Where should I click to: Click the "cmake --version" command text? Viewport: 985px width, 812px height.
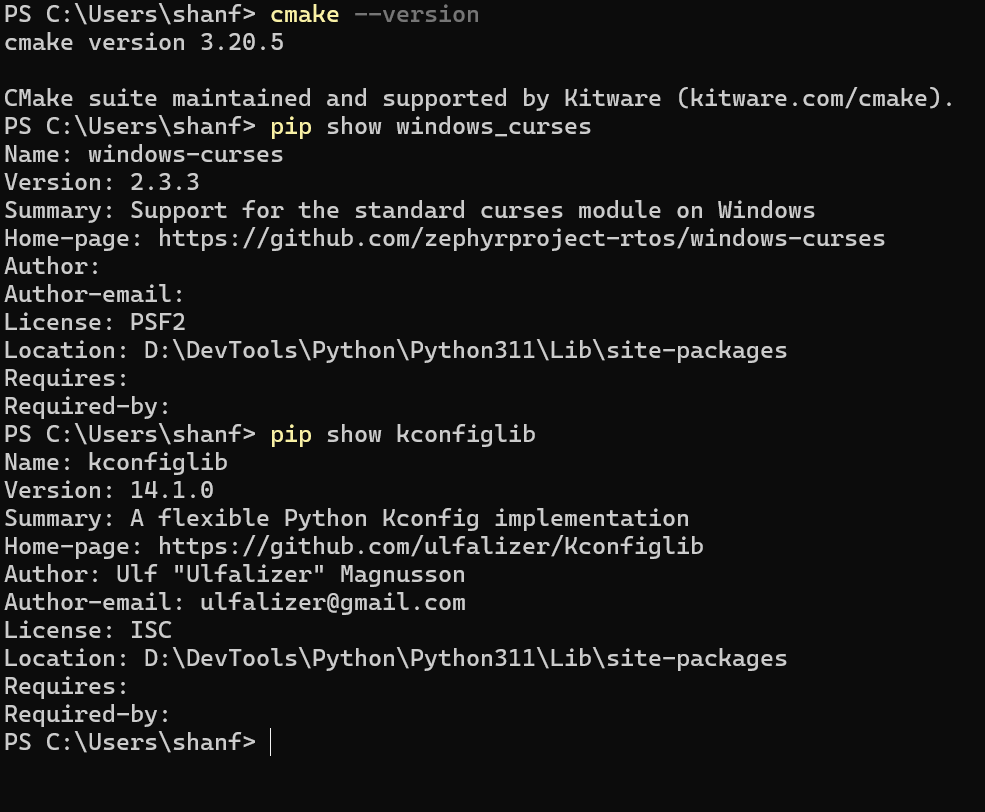point(374,14)
